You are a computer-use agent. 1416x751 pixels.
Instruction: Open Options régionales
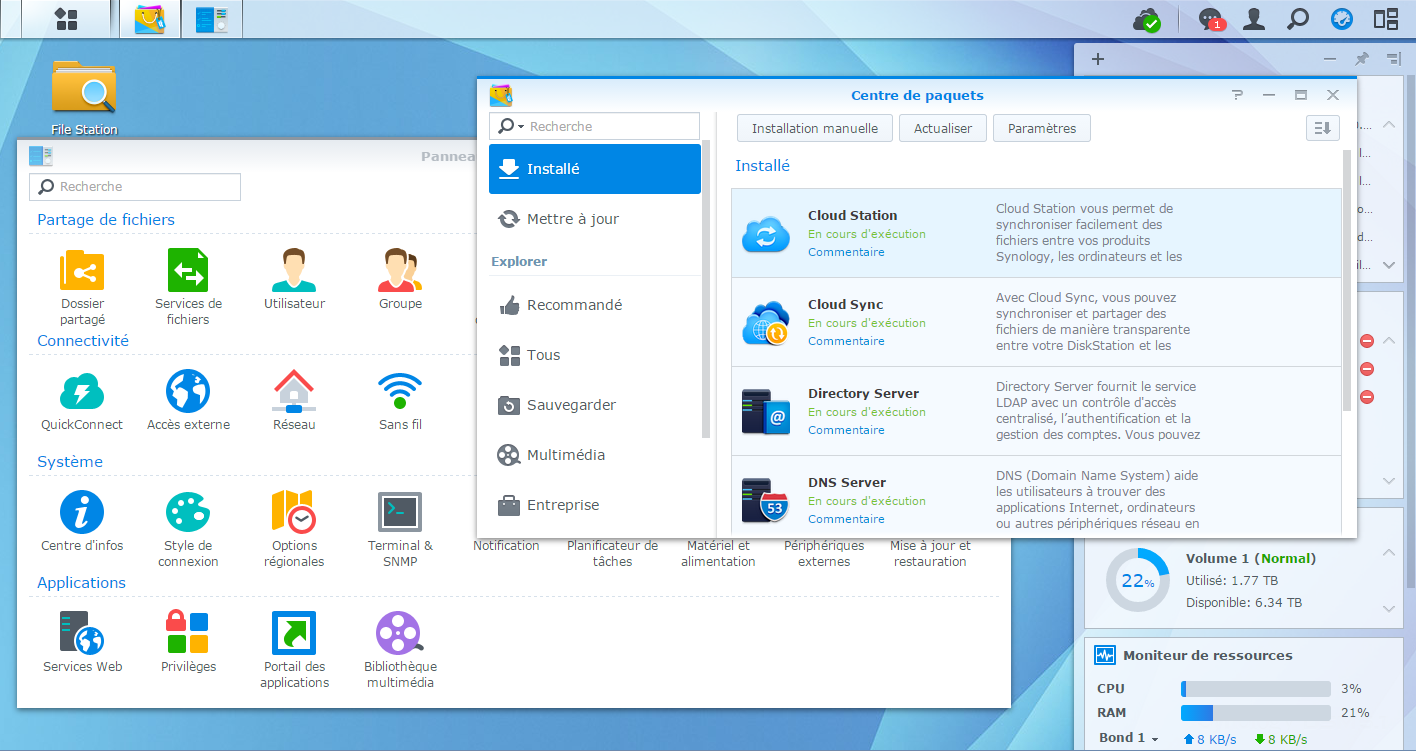point(294,529)
